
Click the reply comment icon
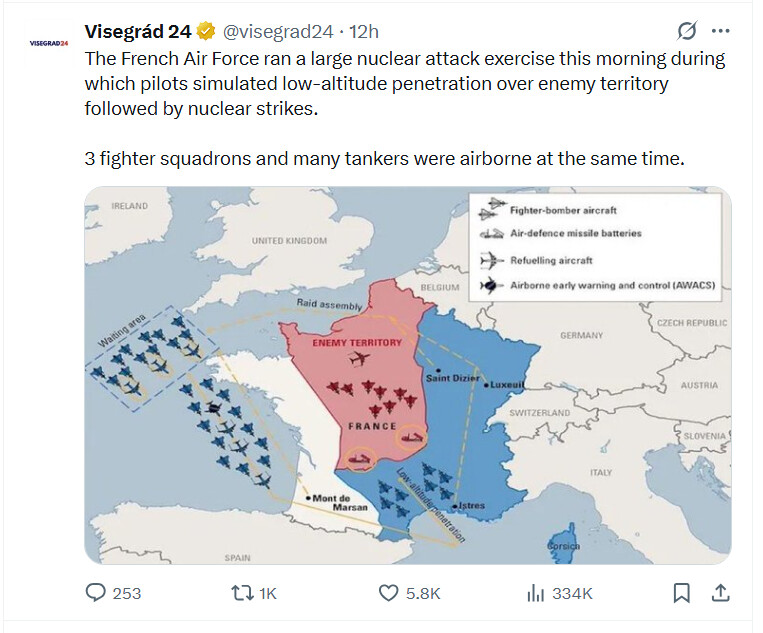95,593
